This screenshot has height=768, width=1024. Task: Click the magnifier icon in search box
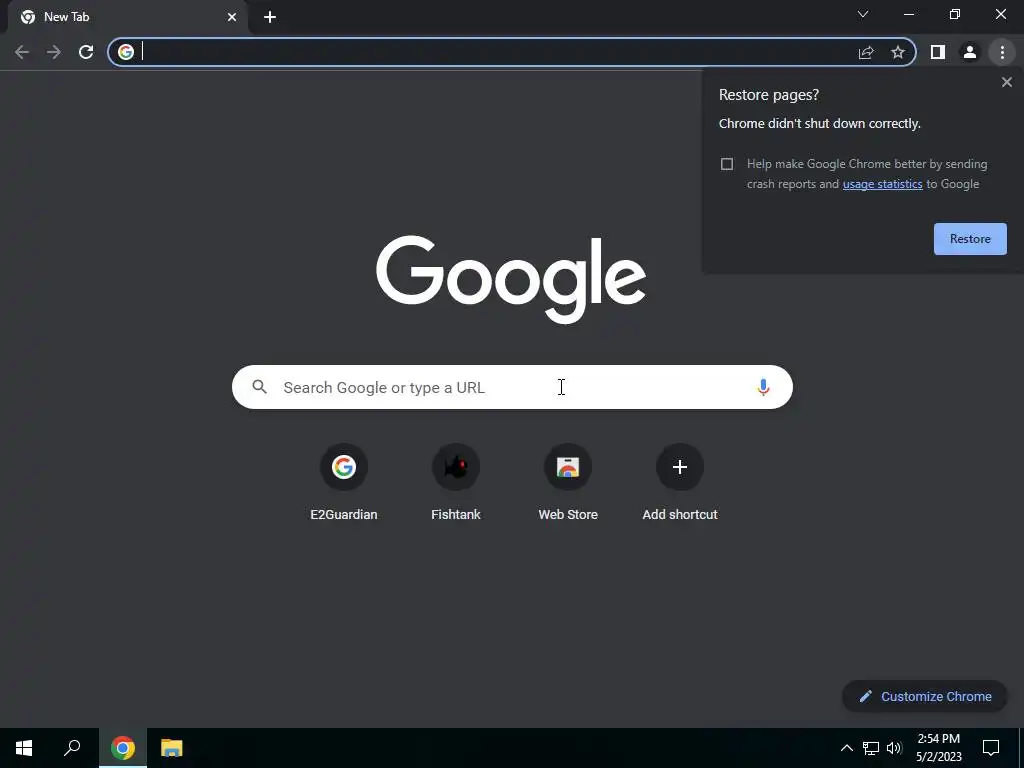tap(260, 387)
